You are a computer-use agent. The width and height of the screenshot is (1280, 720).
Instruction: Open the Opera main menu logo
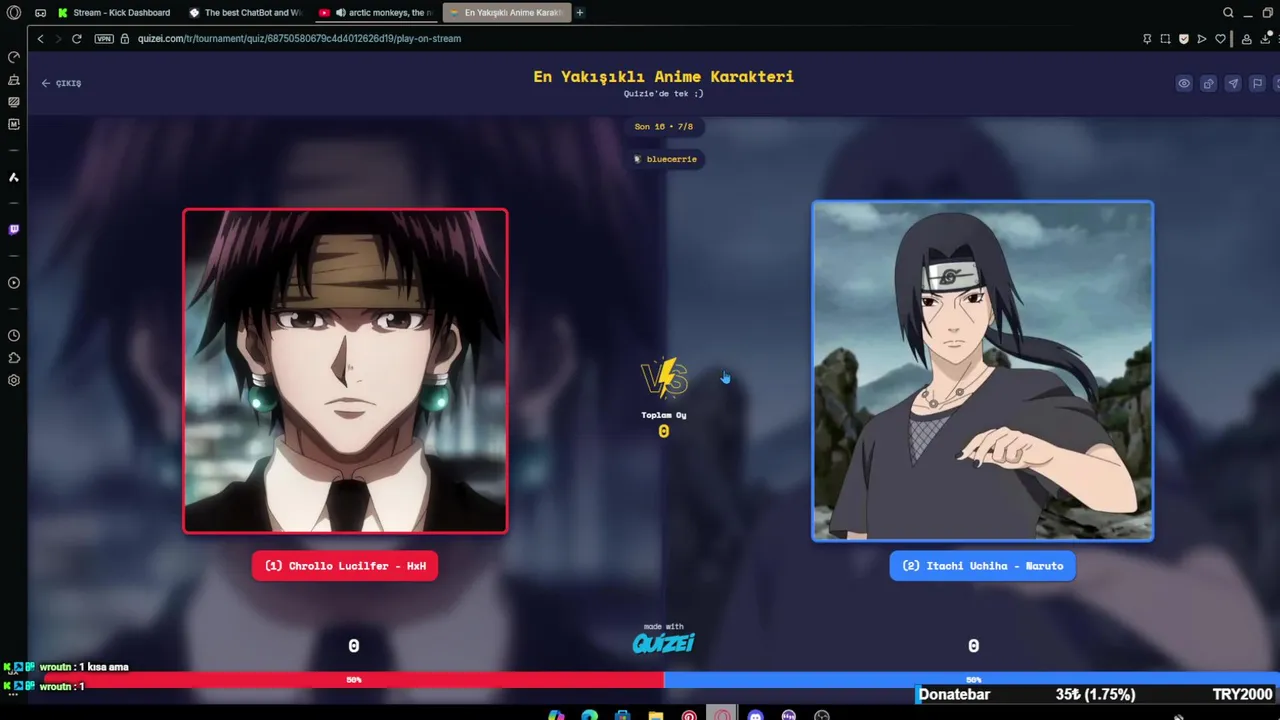14,13
